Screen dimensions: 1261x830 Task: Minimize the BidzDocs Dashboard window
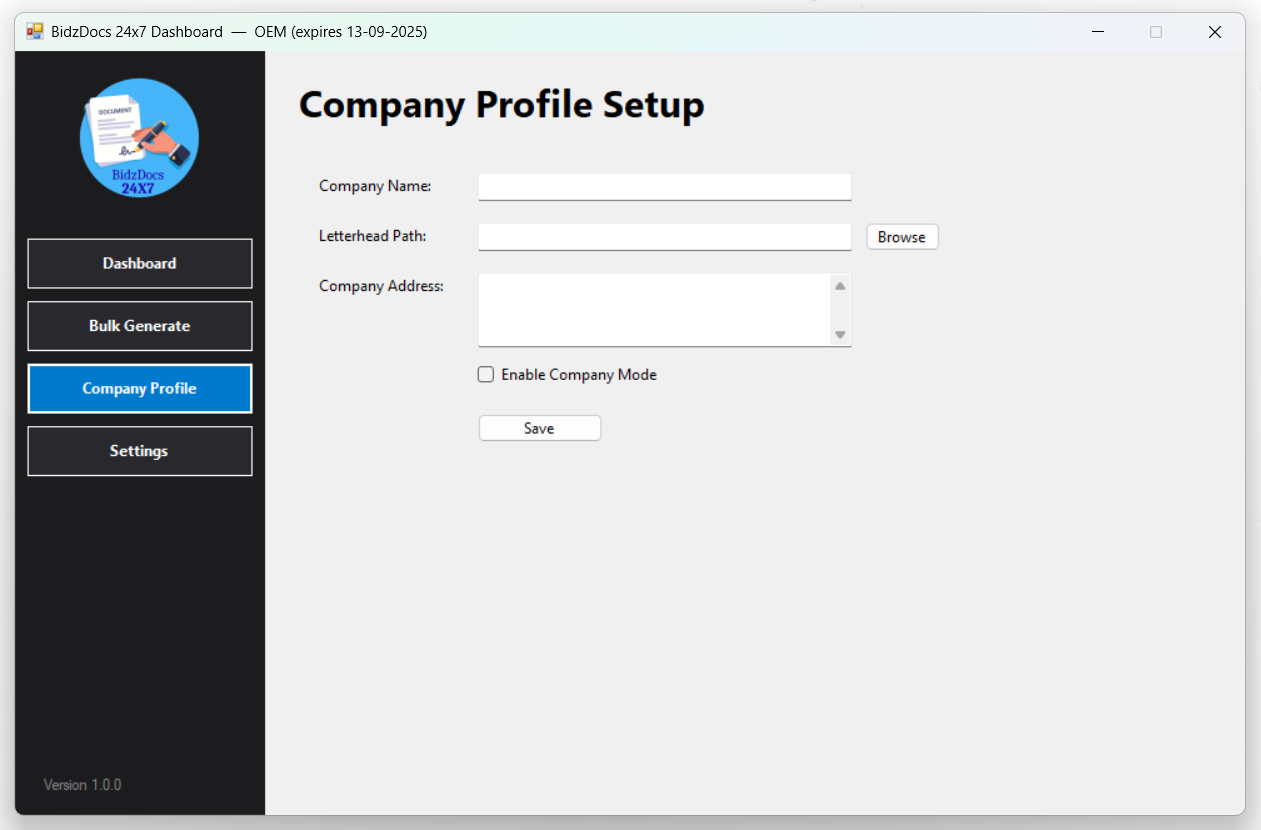click(x=1097, y=31)
